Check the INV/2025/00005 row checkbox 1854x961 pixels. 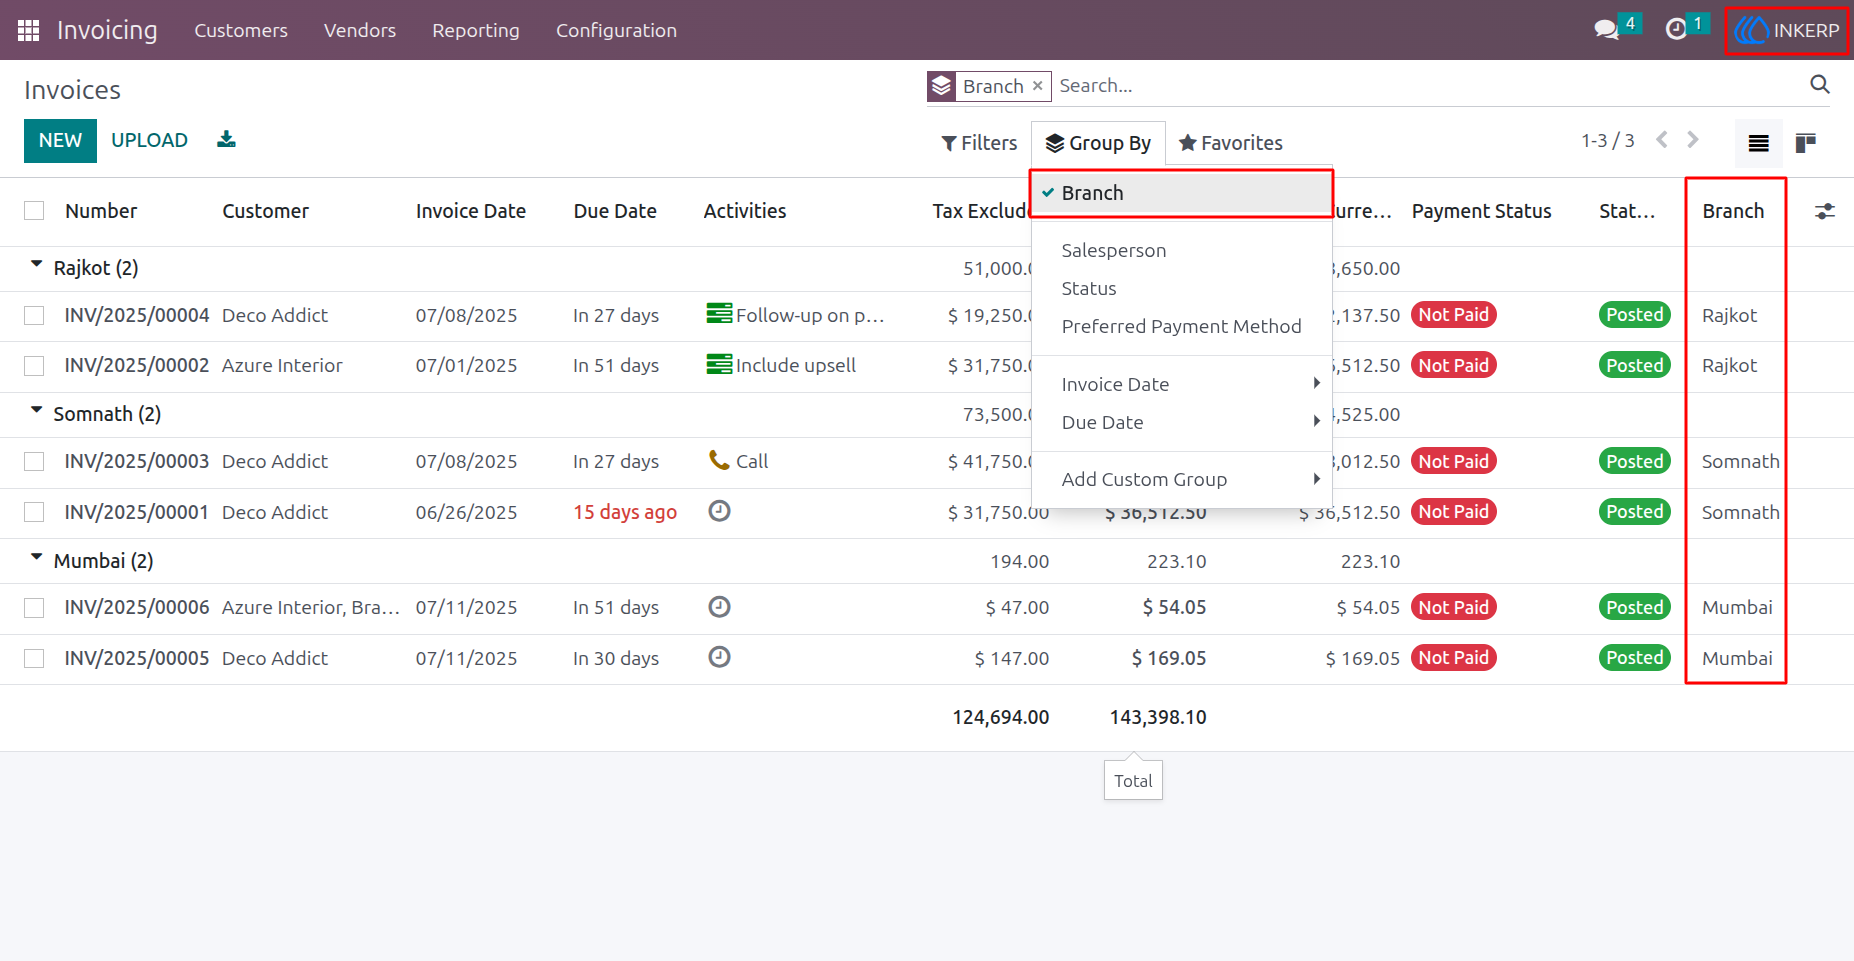[34, 658]
